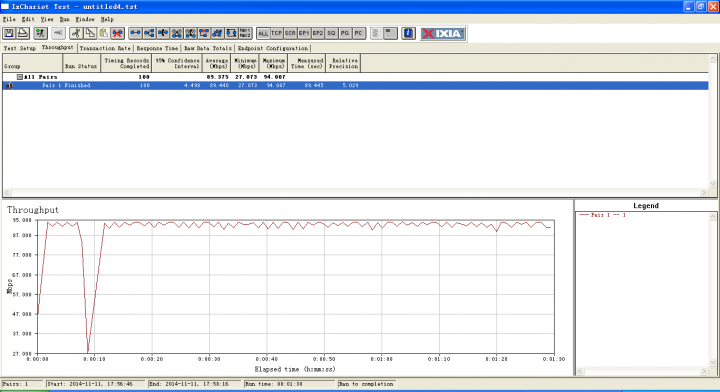Collapse the All Pairs group
Image resolution: width=720 pixels, height=392 pixels.
click(20, 77)
